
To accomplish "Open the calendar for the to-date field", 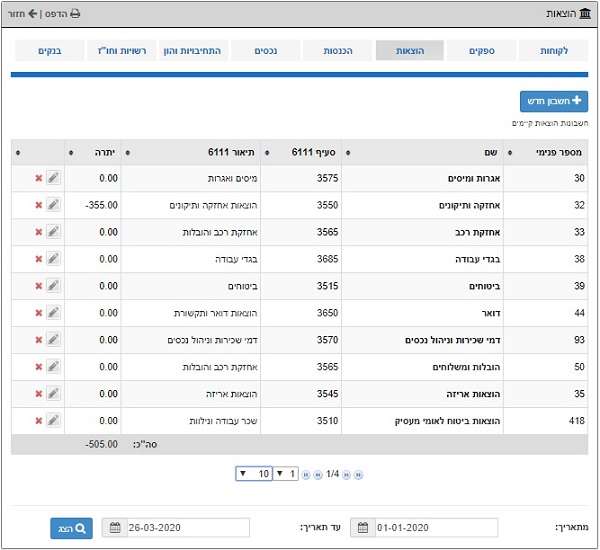I will tap(115, 527).
